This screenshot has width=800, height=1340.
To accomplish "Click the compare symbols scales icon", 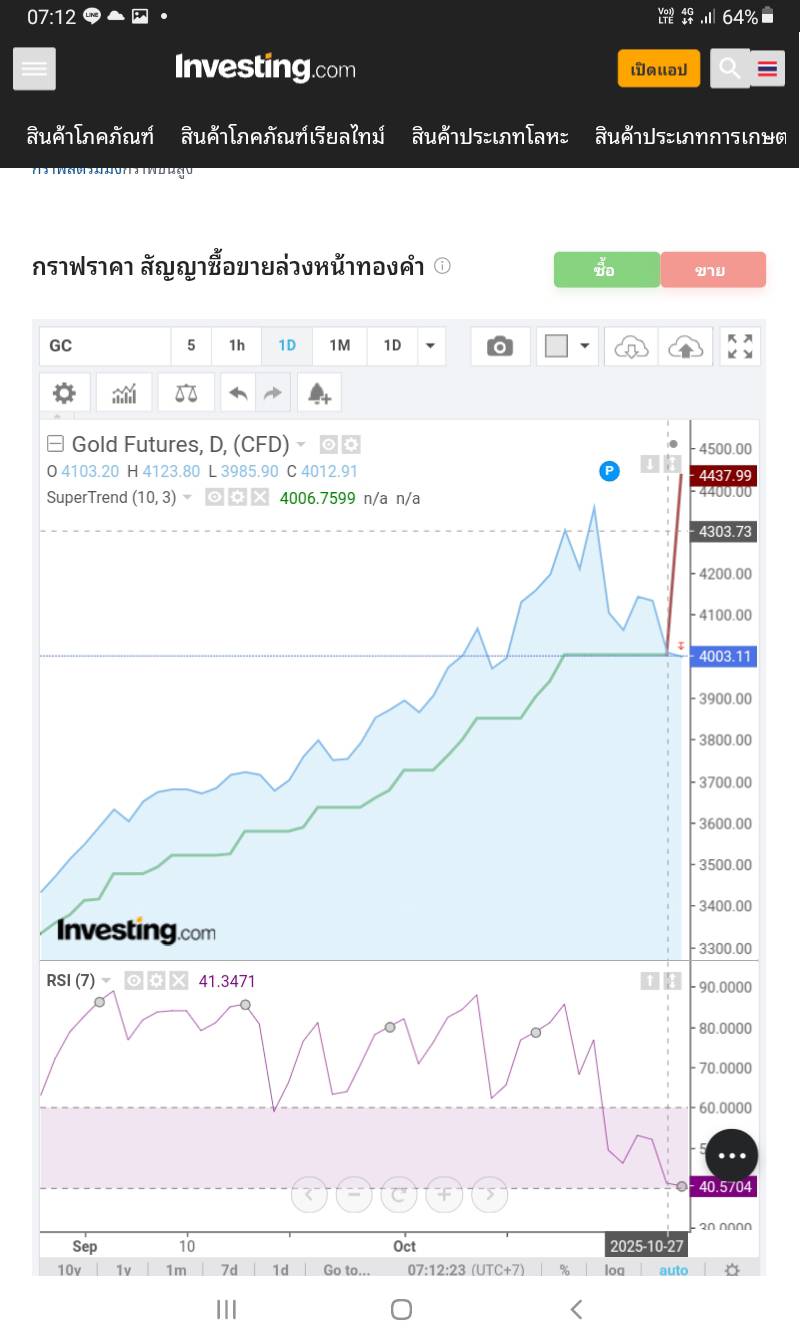I will (x=186, y=393).
